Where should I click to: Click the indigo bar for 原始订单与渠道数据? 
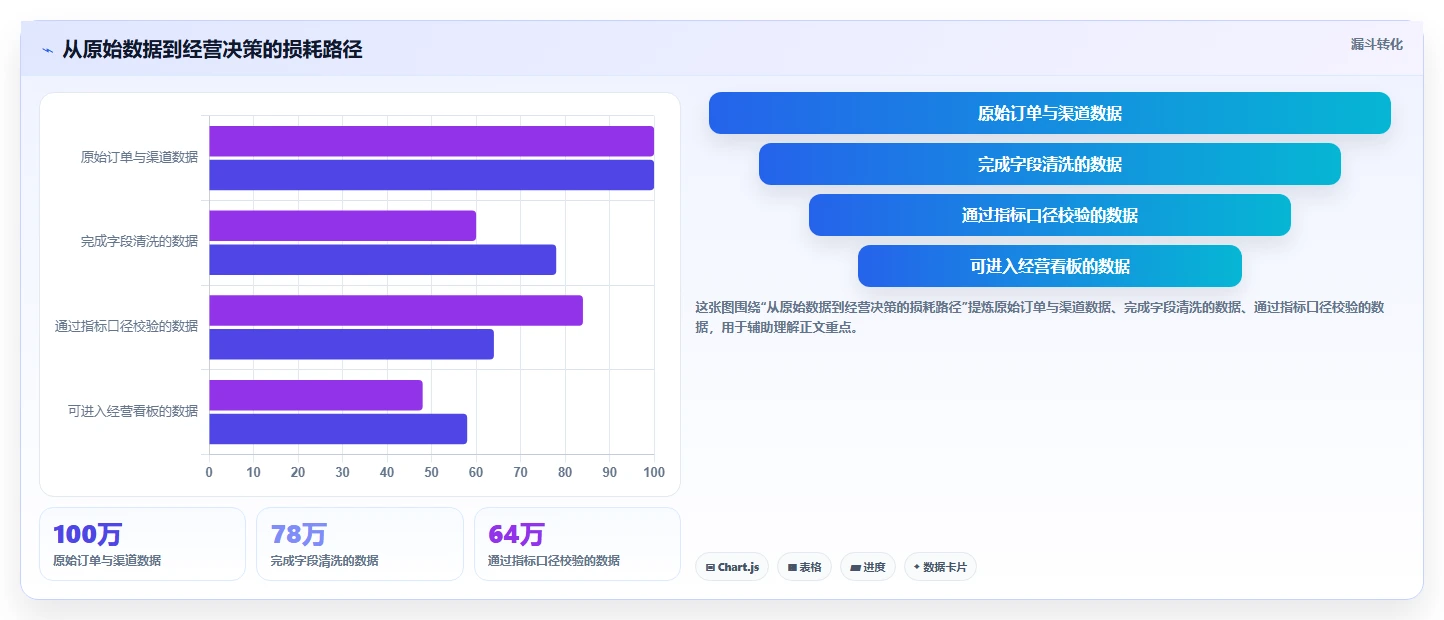tap(431, 175)
